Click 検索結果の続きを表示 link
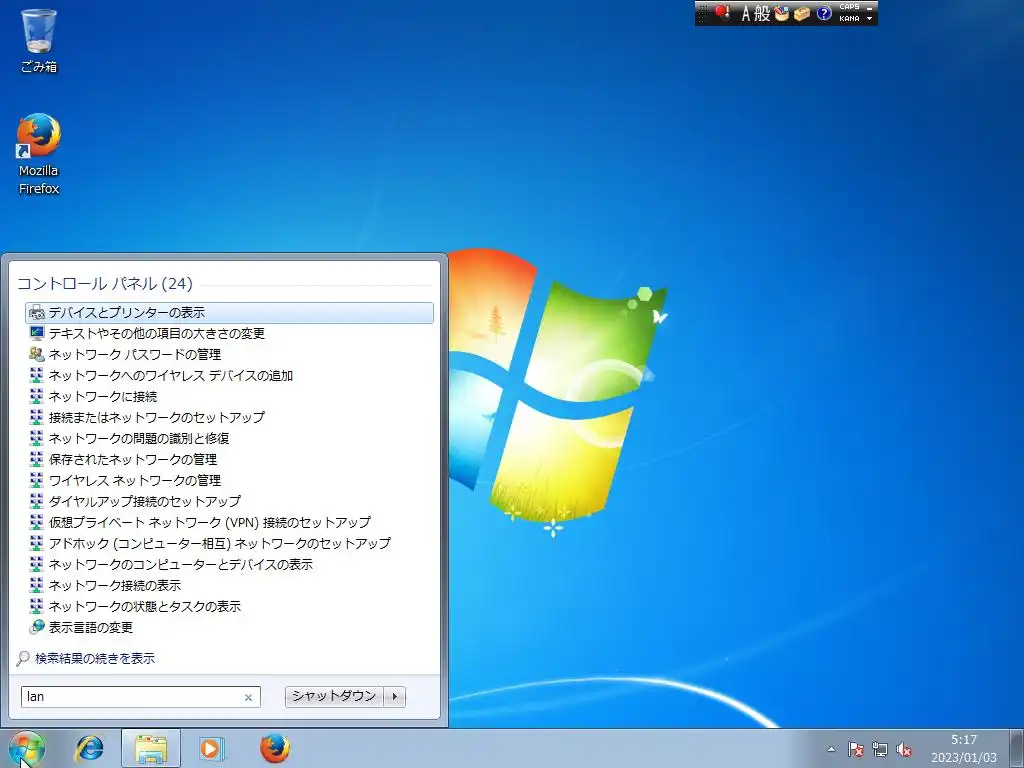 click(95, 658)
